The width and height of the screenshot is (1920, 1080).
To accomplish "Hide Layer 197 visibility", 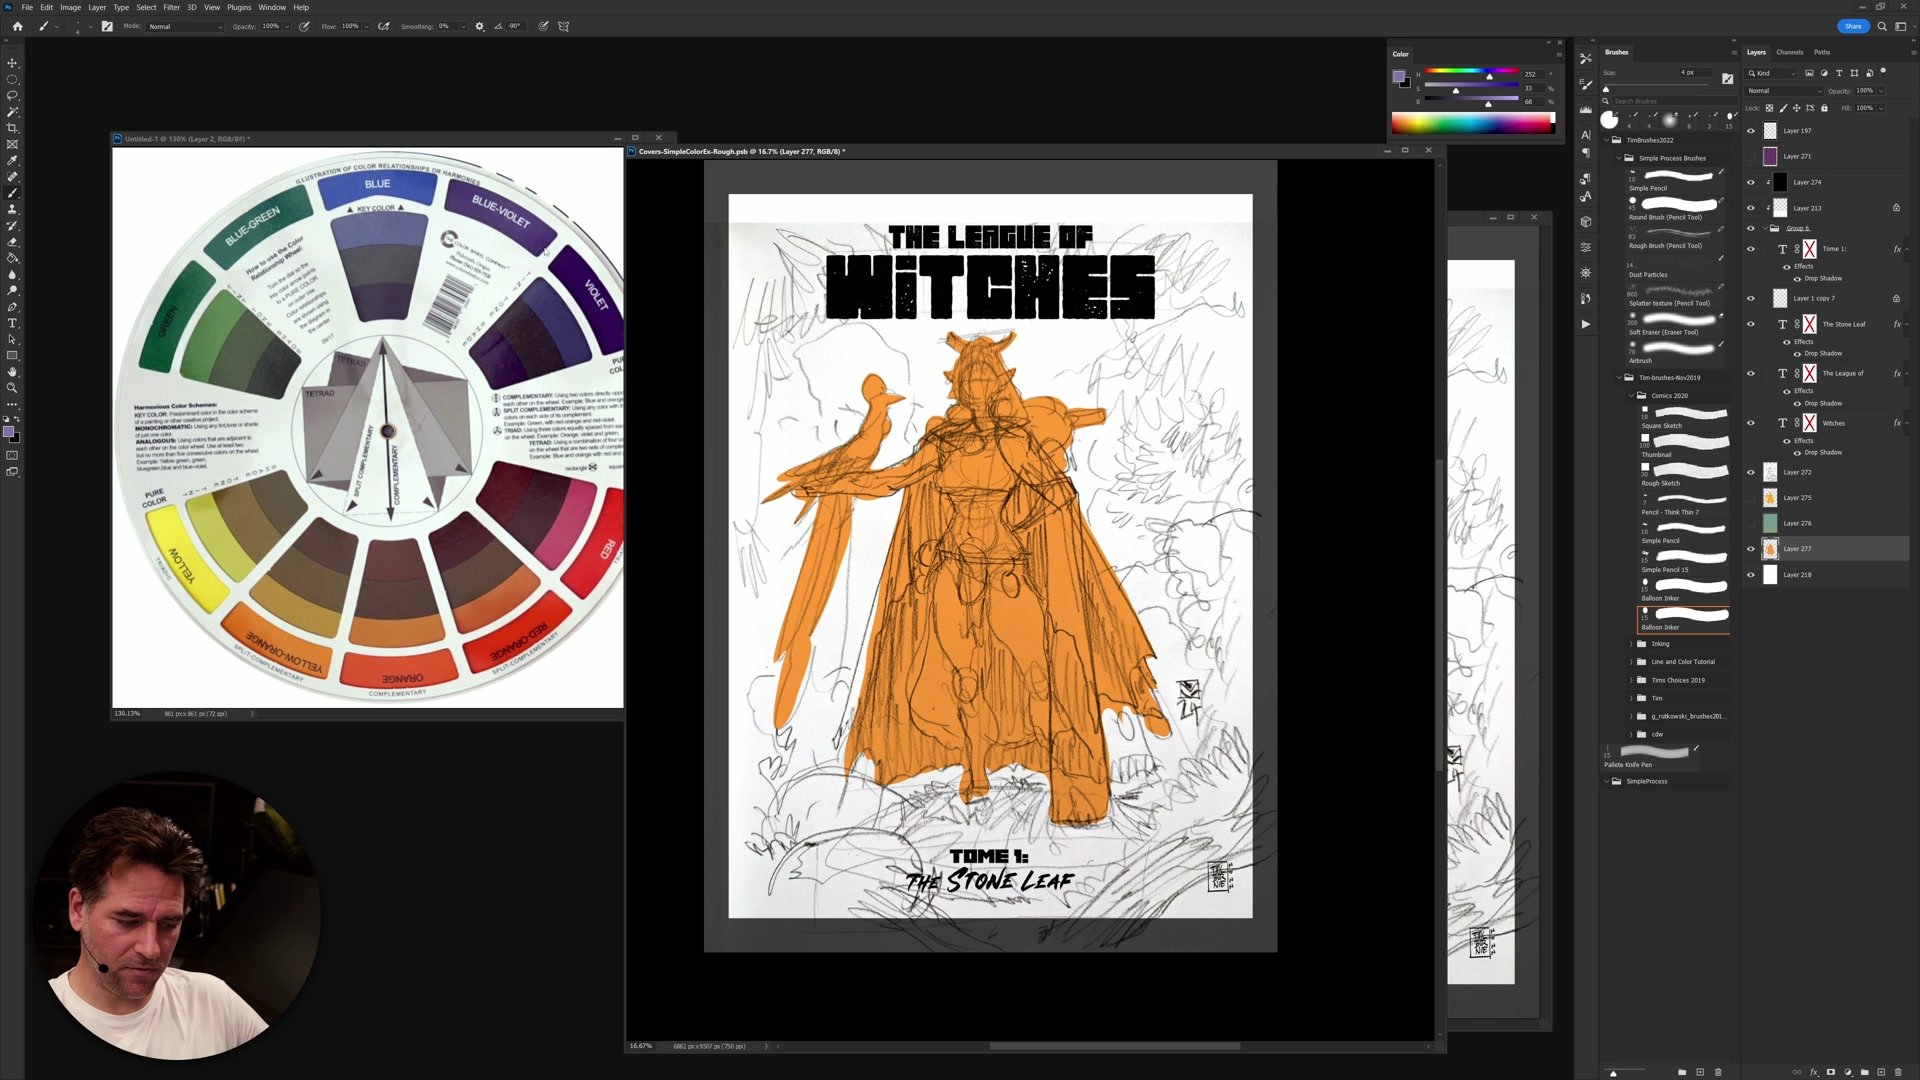I will 1750,131.
